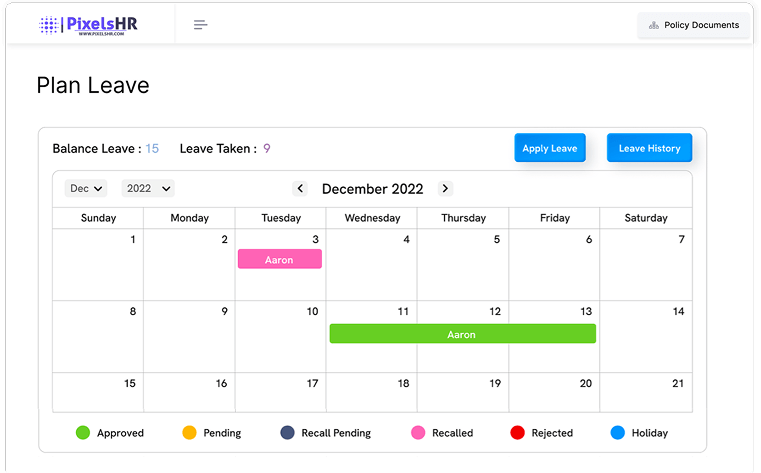
Task: Click the red Rejected legend dot
Action: (x=518, y=433)
